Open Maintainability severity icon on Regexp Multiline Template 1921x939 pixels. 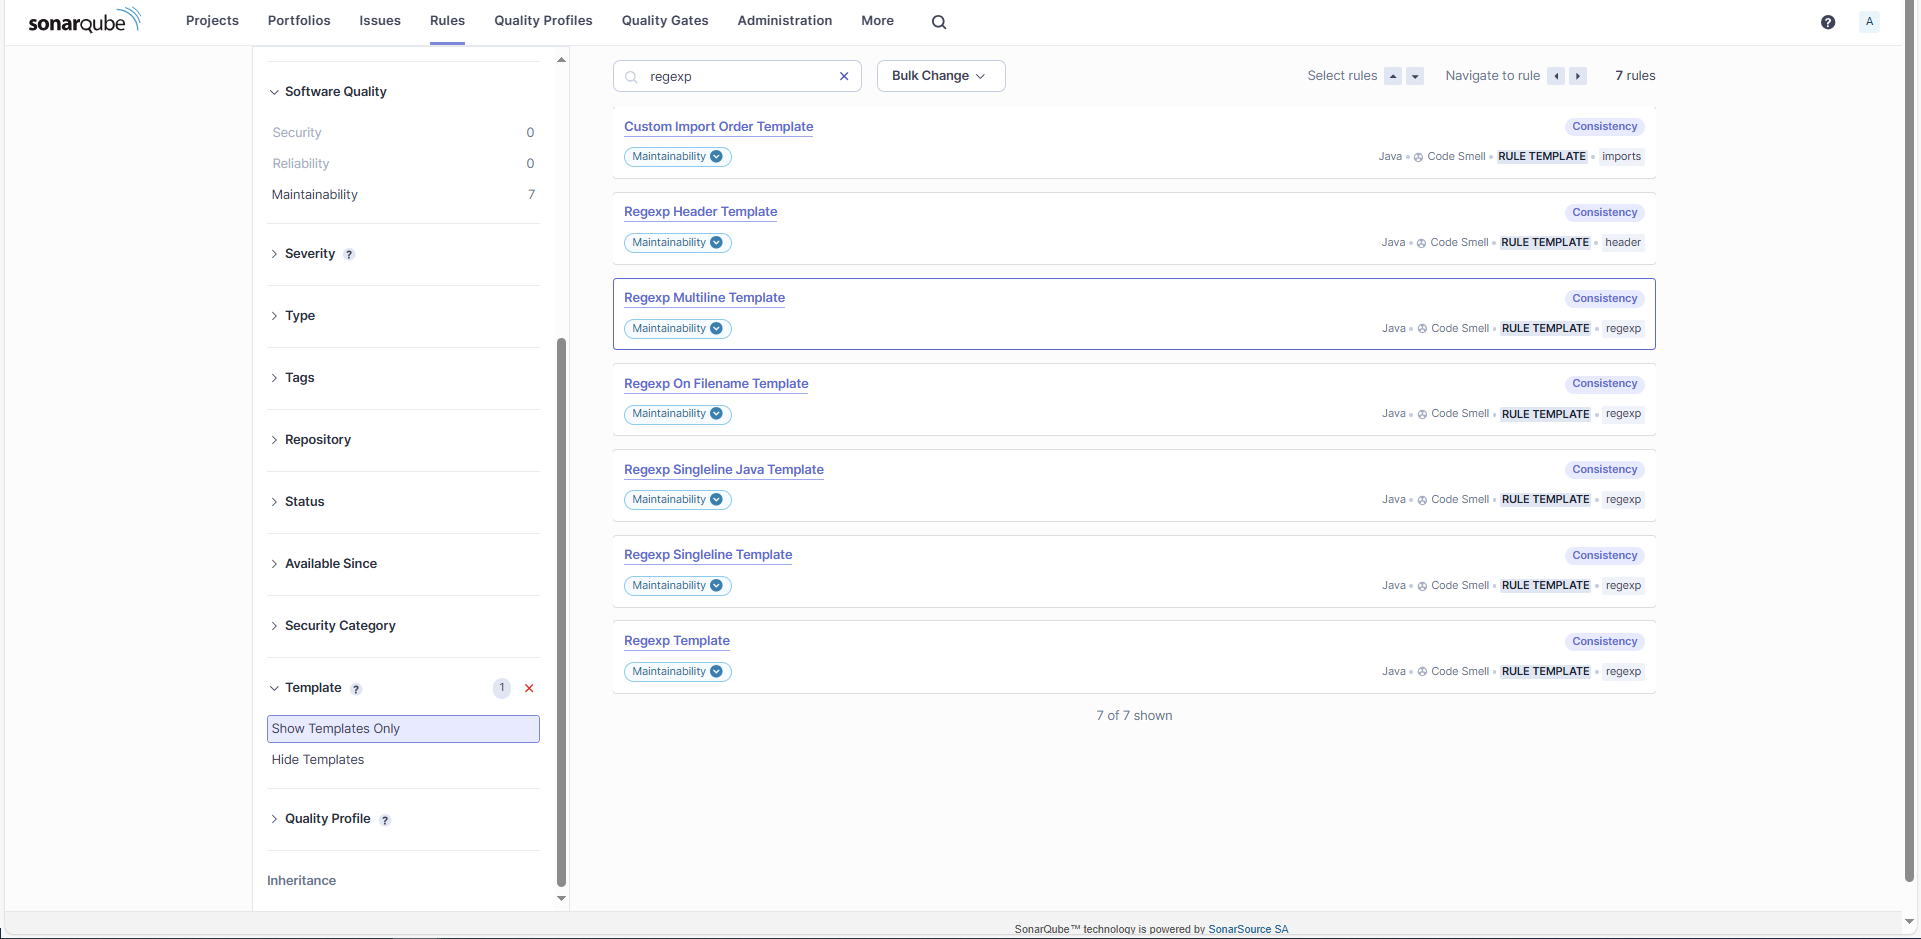coord(716,329)
